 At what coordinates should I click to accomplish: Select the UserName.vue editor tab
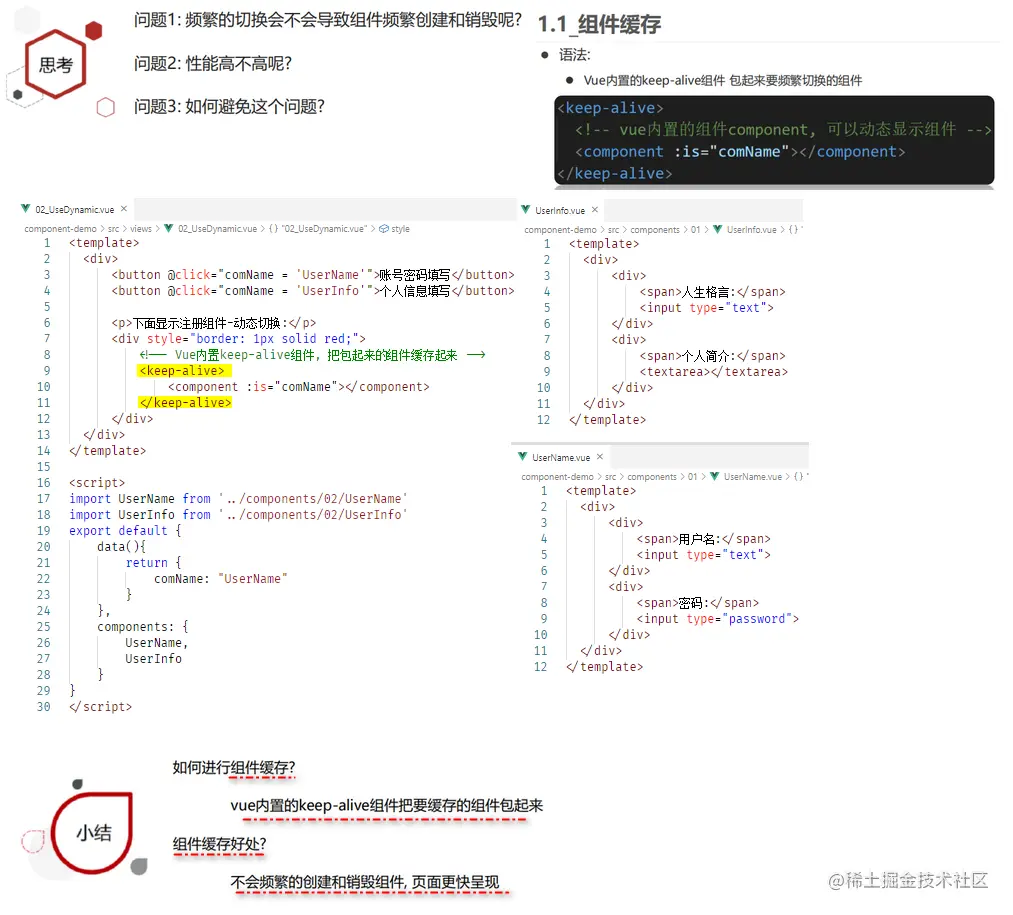click(561, 457)
